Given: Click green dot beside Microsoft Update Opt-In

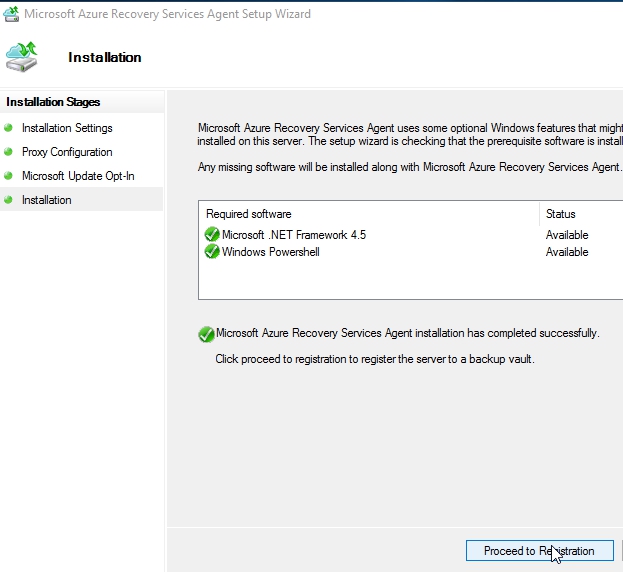Looking at the screenshot, I should coord(8,175).
